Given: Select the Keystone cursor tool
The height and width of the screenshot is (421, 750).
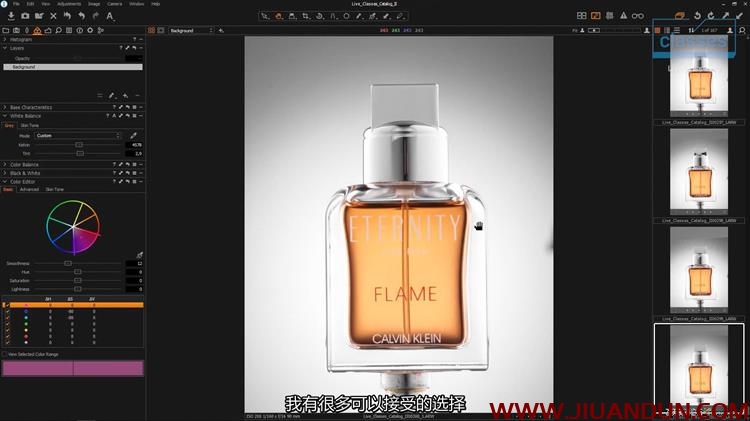Looking at the screenshot, I should point(333,16).
